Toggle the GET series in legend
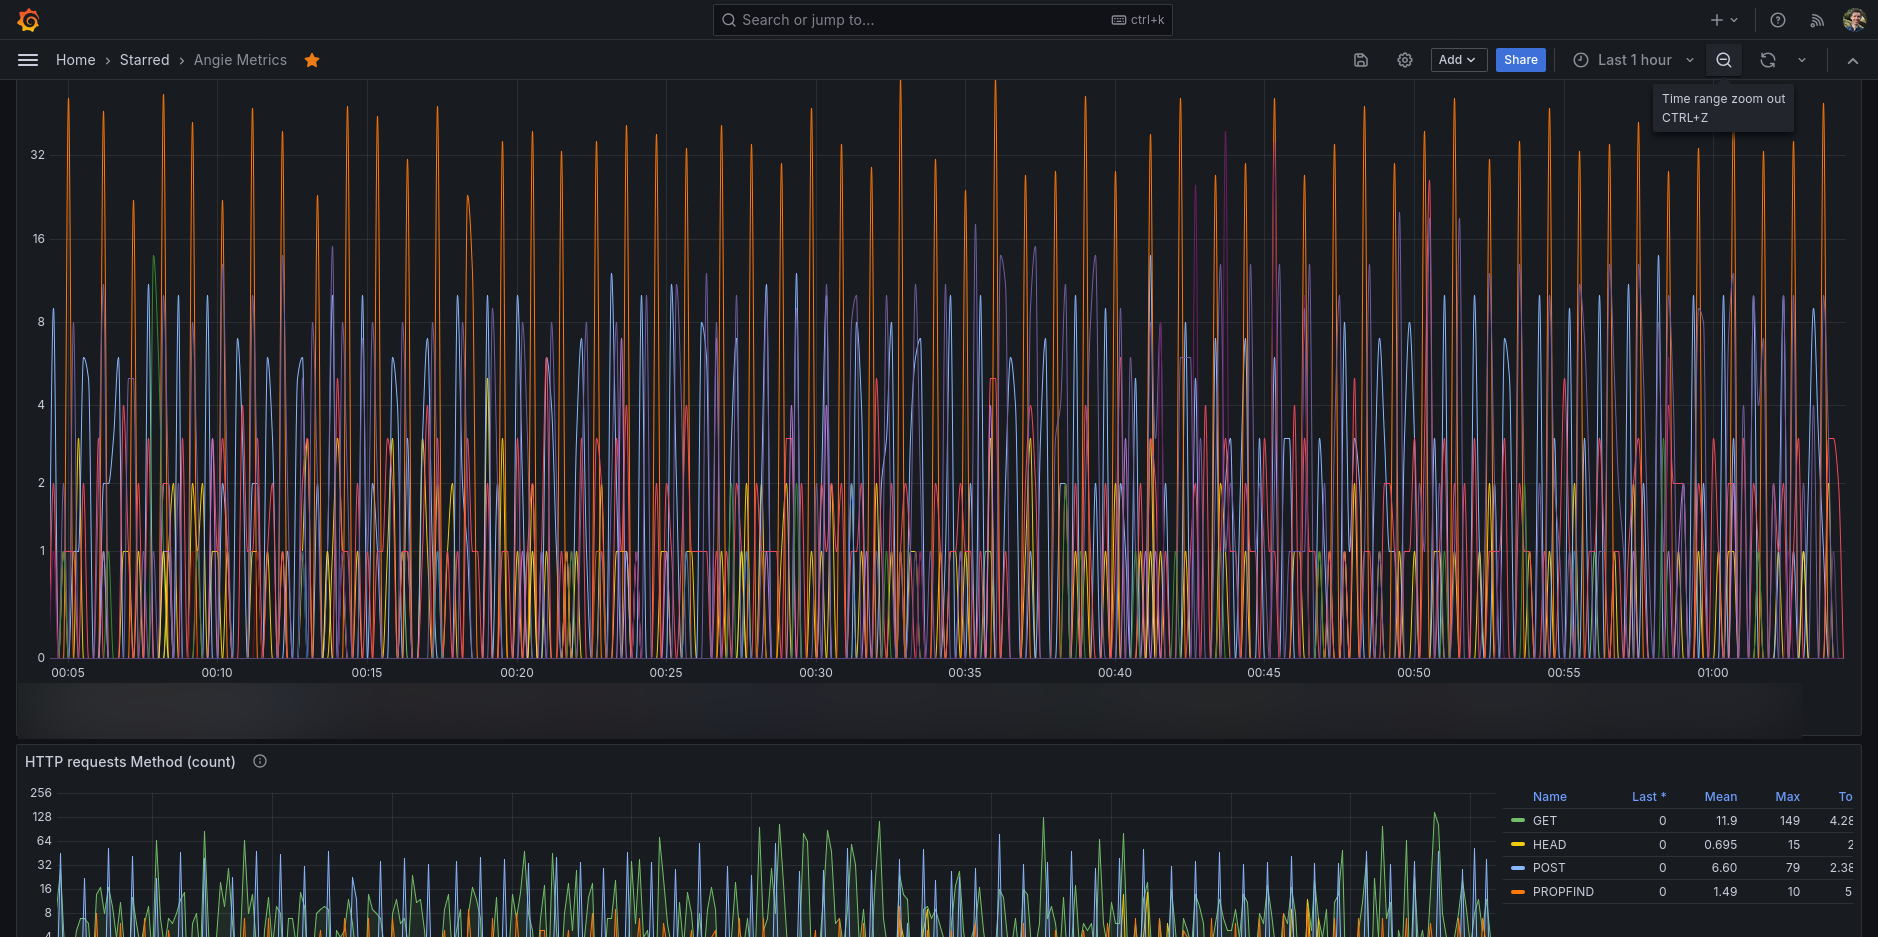1878x937 pixels. 1544,821
